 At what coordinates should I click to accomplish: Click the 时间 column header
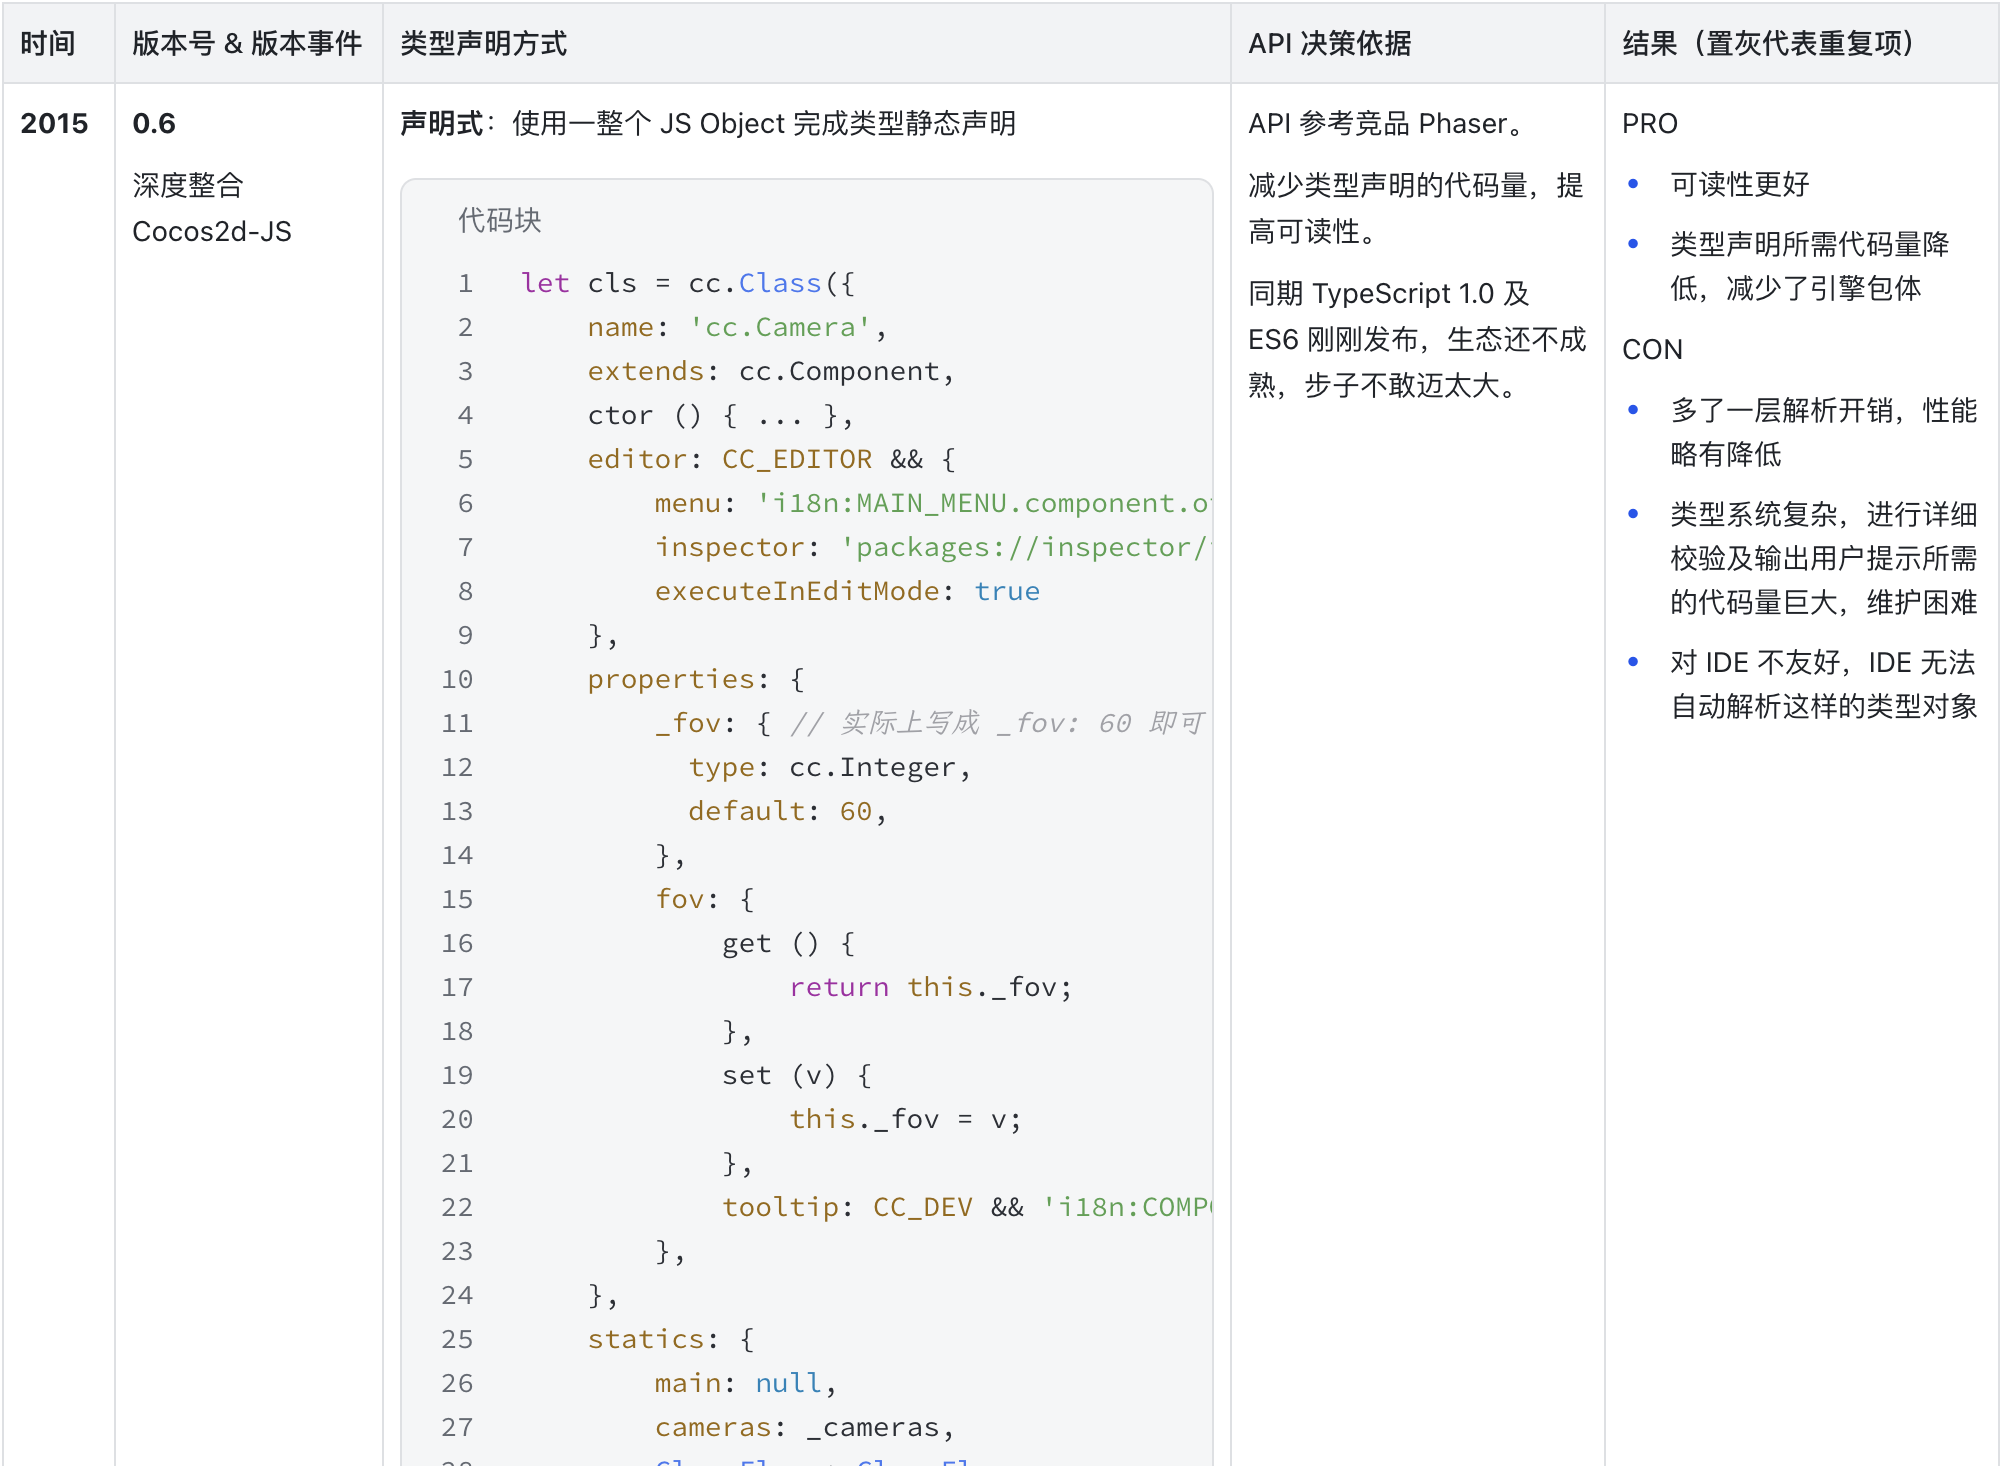48,44
